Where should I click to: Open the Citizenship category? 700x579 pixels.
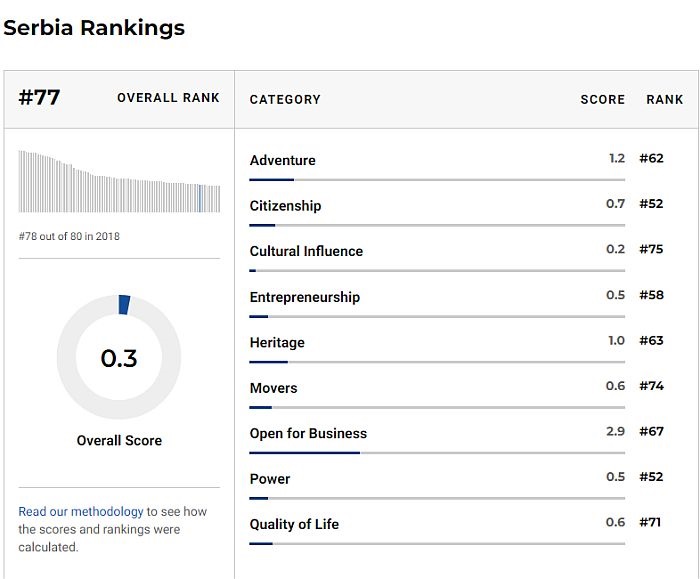click(286, 206)
